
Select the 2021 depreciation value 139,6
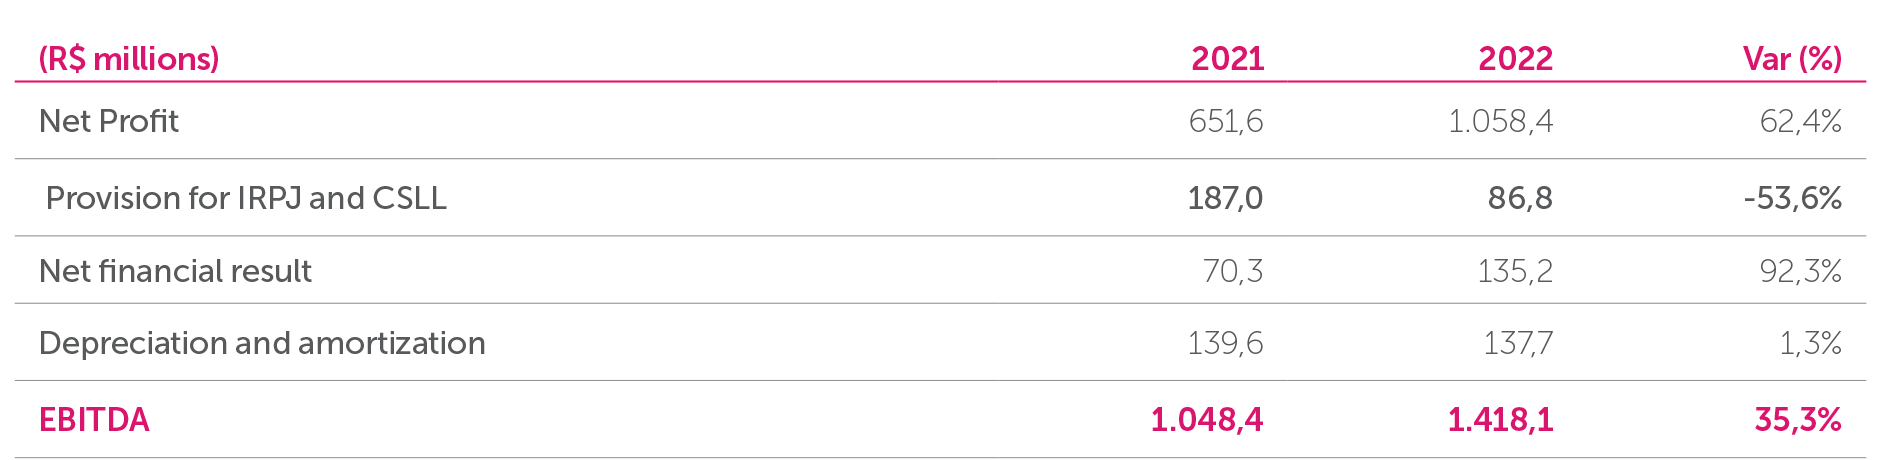tap(1225, 343)
